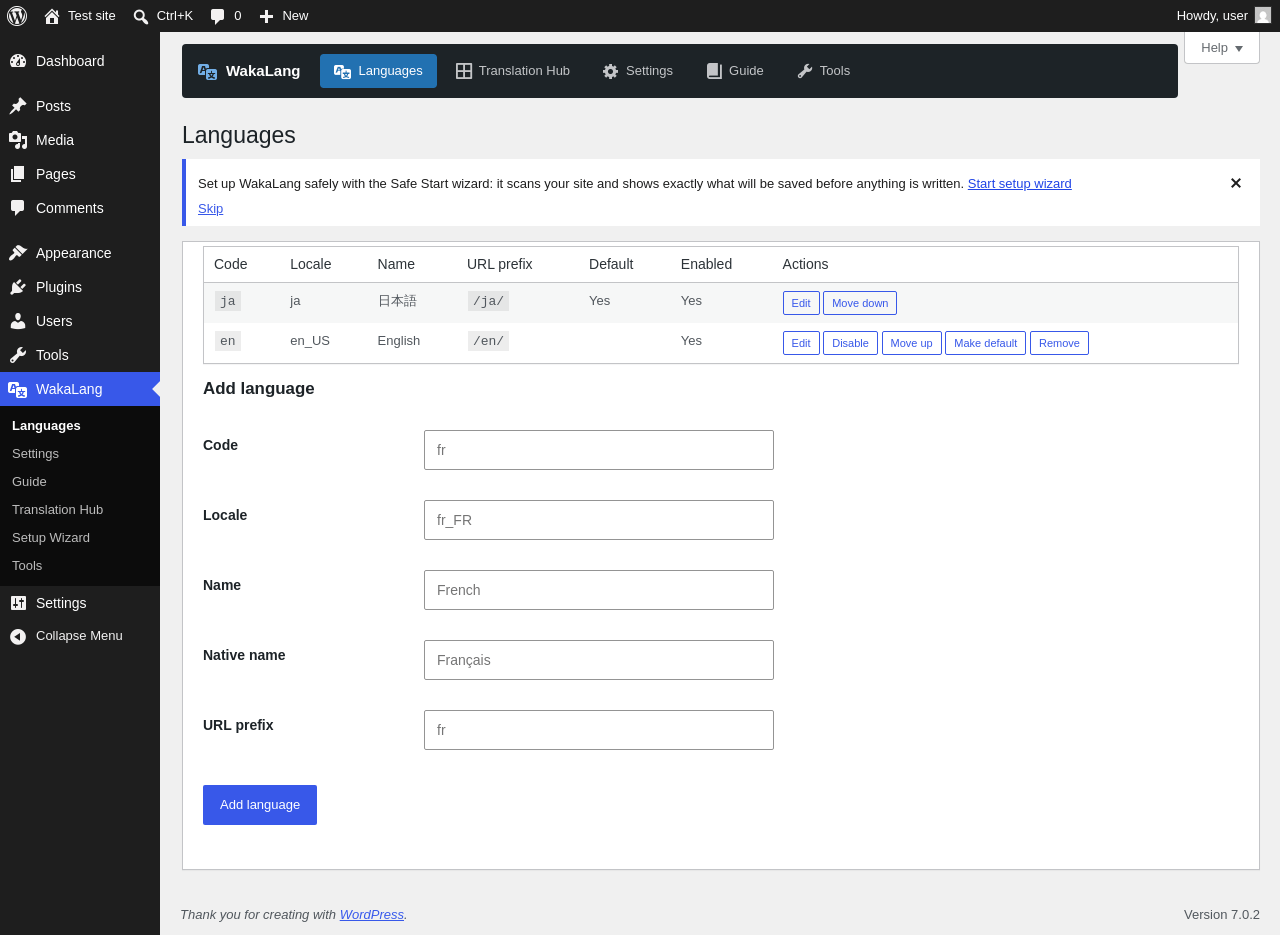Click the en_US locale cell
The width and height of the screenshot is (1280, 935).
click(x=310, y=341)
